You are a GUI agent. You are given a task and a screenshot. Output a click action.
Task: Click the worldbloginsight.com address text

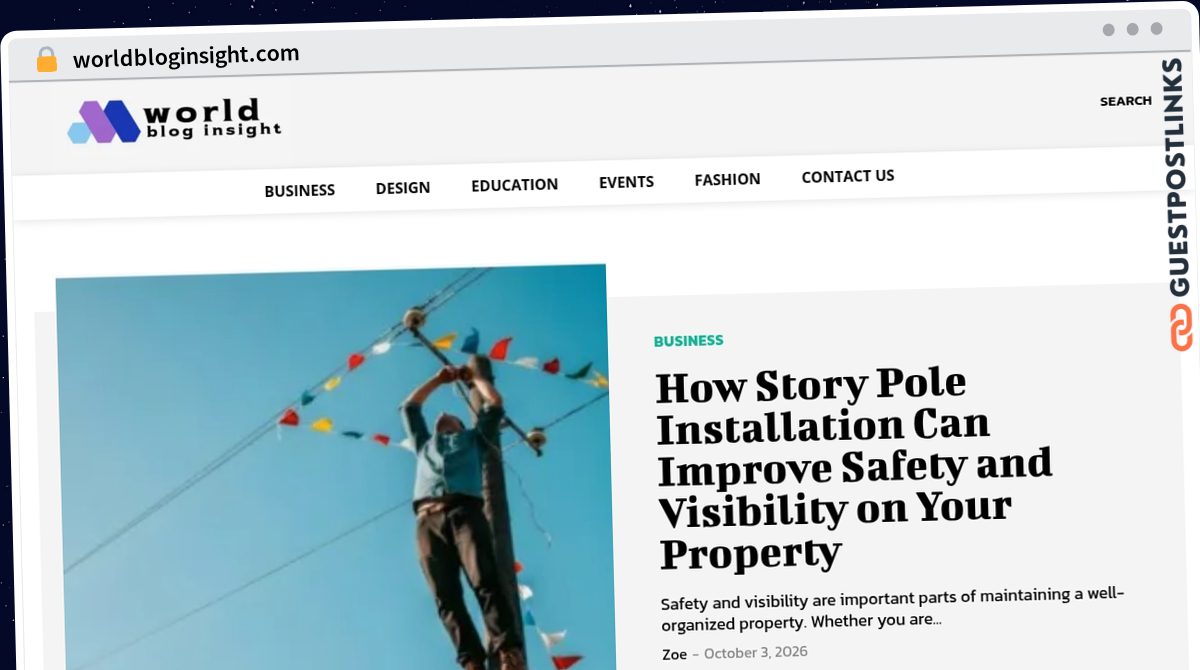pos(186,56)
